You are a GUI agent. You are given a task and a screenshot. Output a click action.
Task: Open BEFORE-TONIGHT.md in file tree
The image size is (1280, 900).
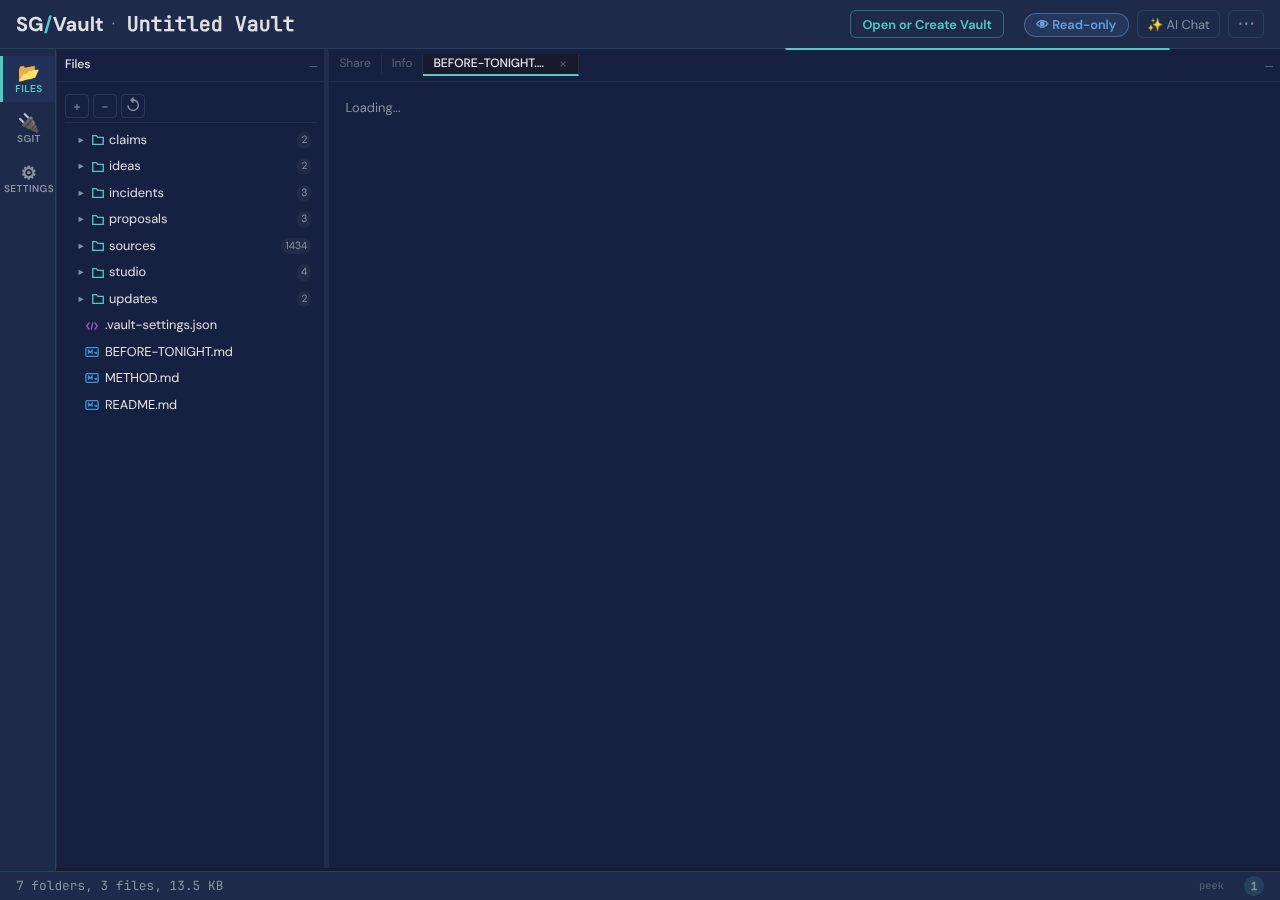pyautogui.click(x=168, y=352)
